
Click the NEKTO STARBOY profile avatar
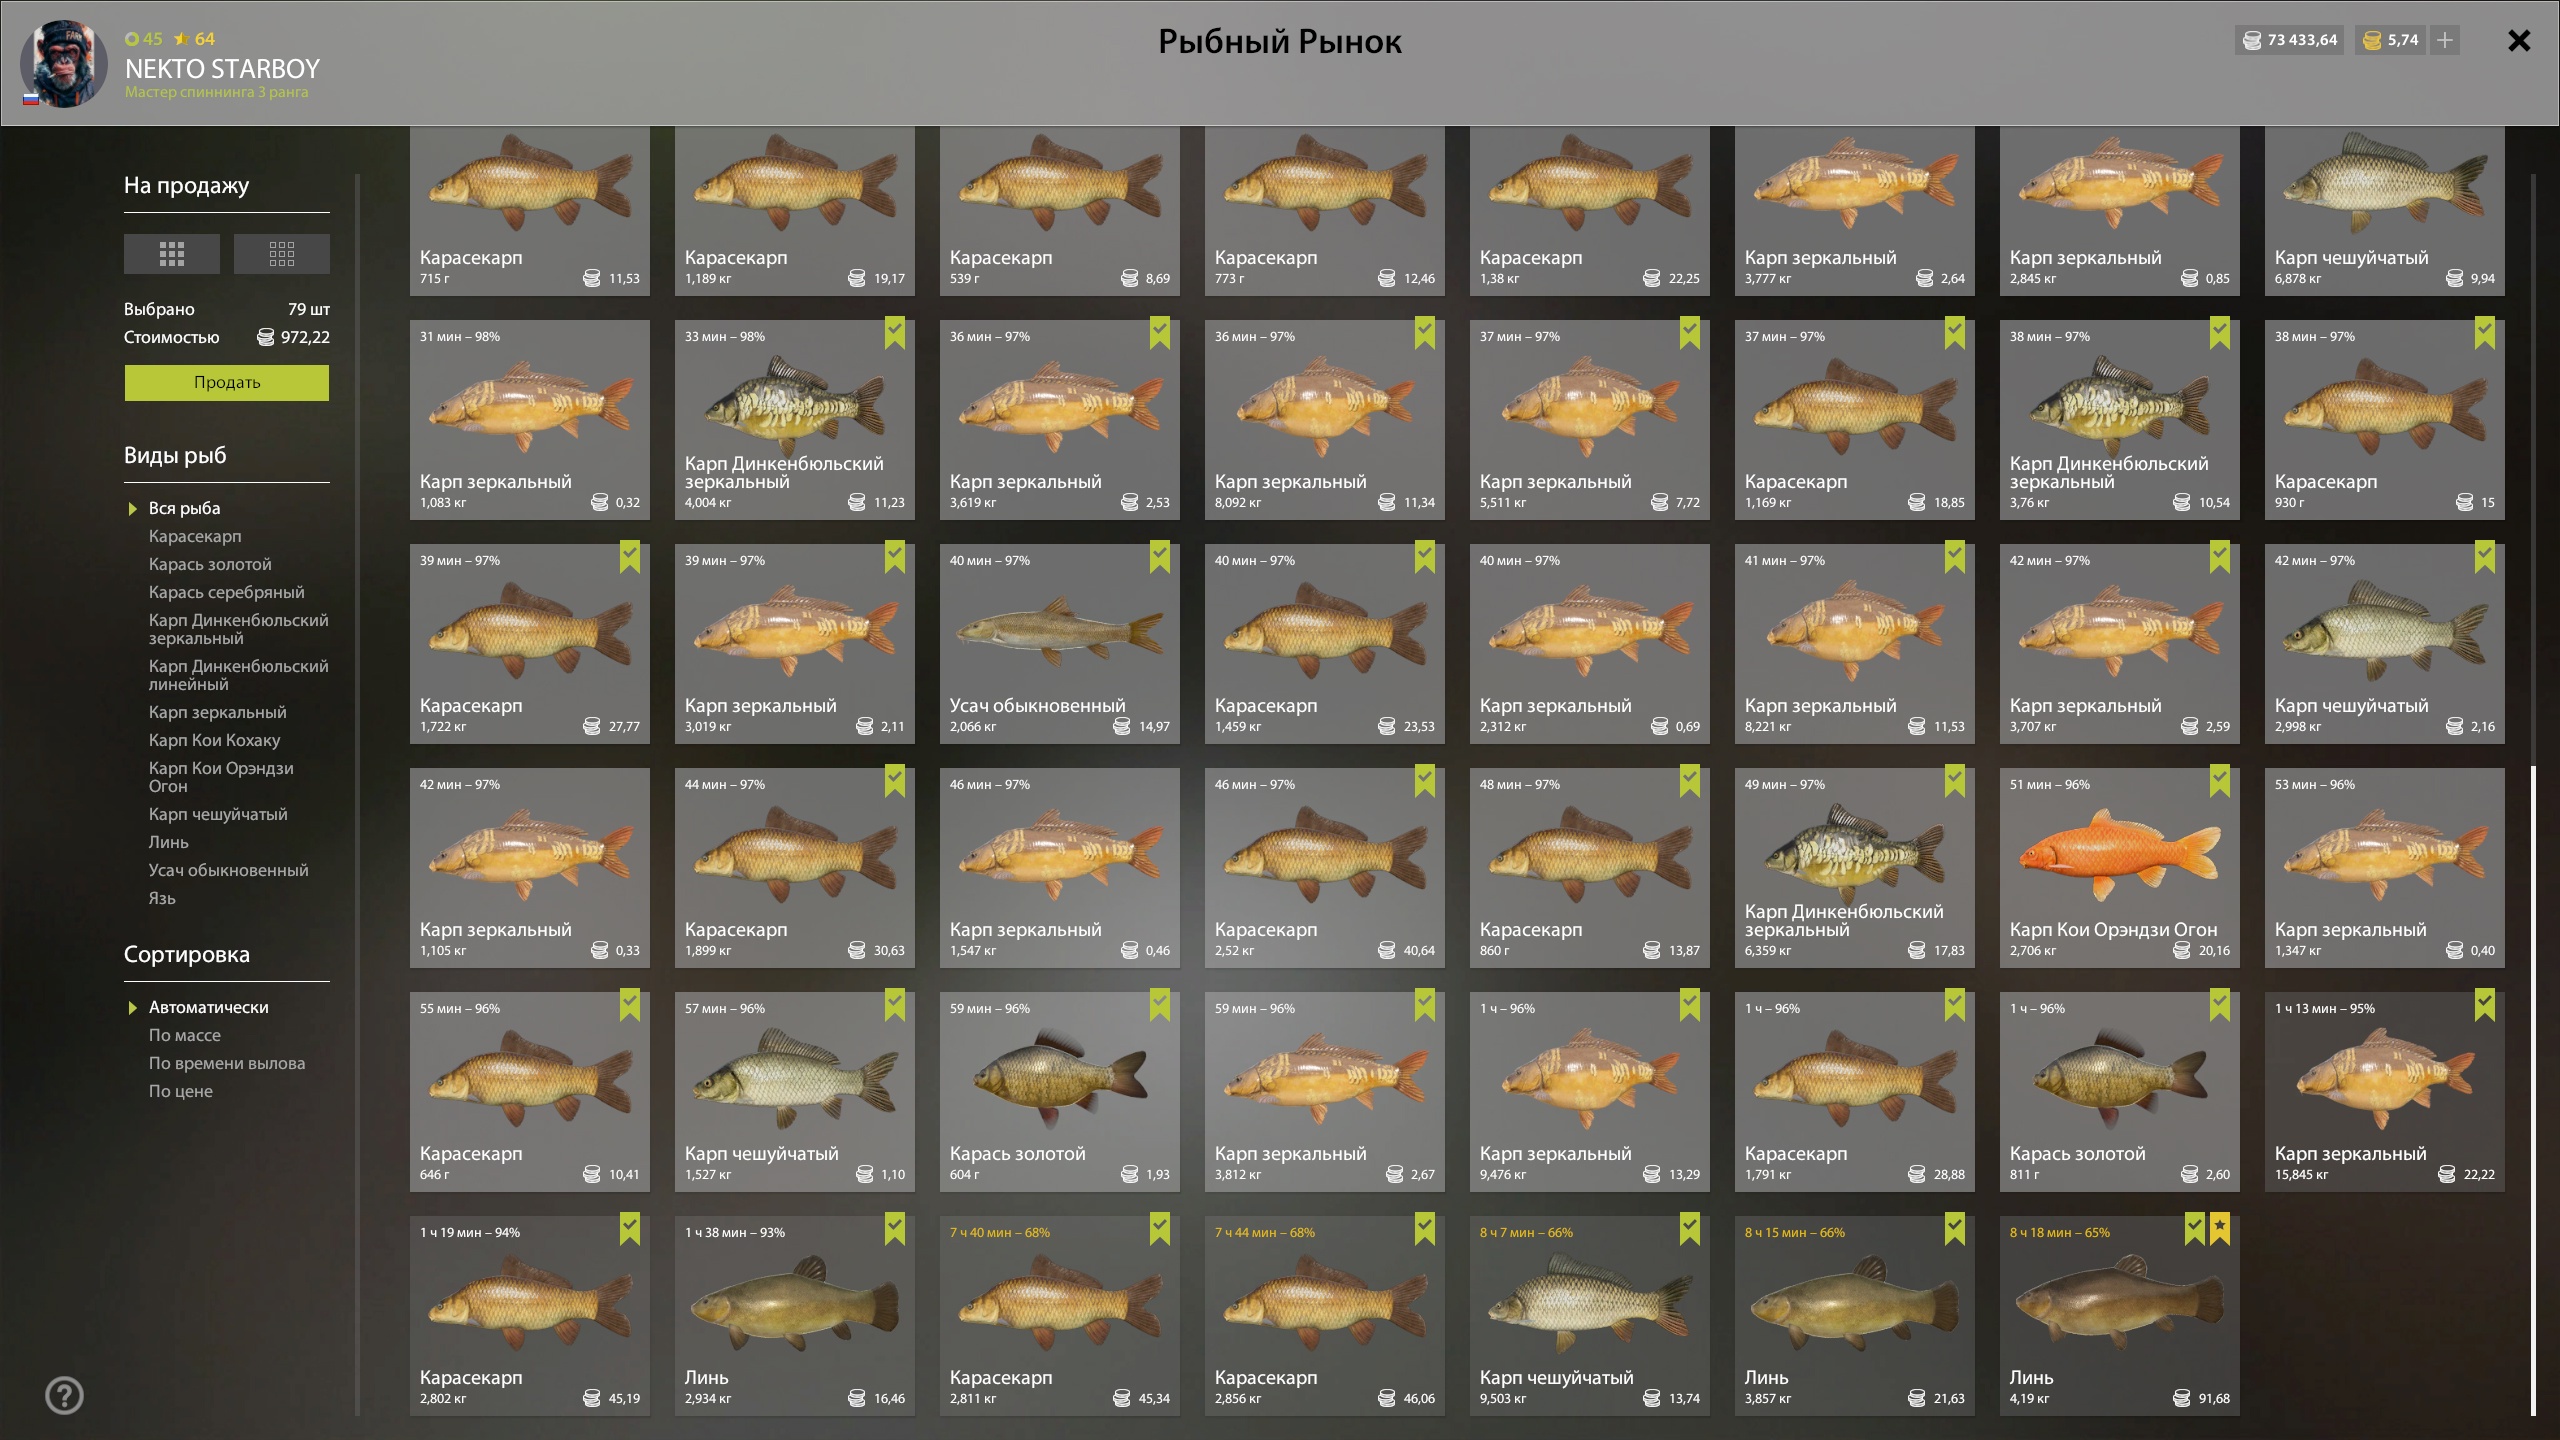64,64
